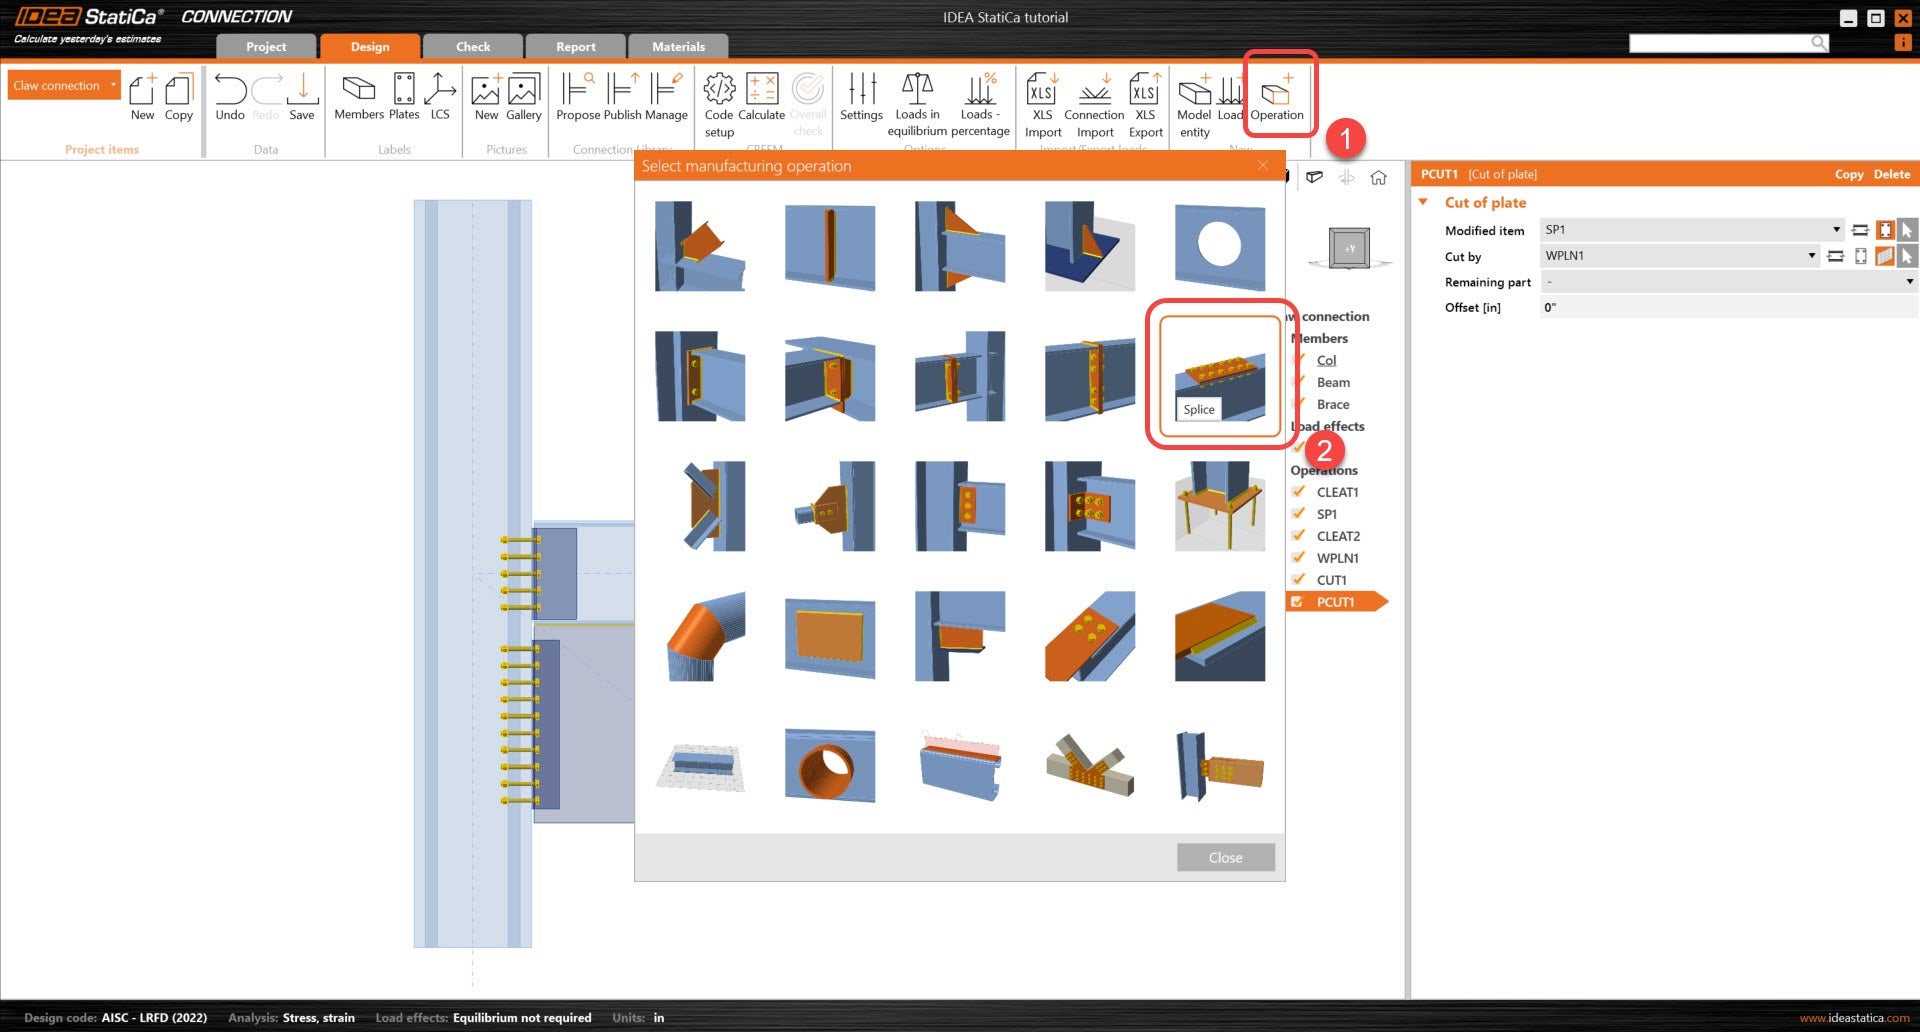Click Delete for the PCUT1 operation

point(1891,174)
